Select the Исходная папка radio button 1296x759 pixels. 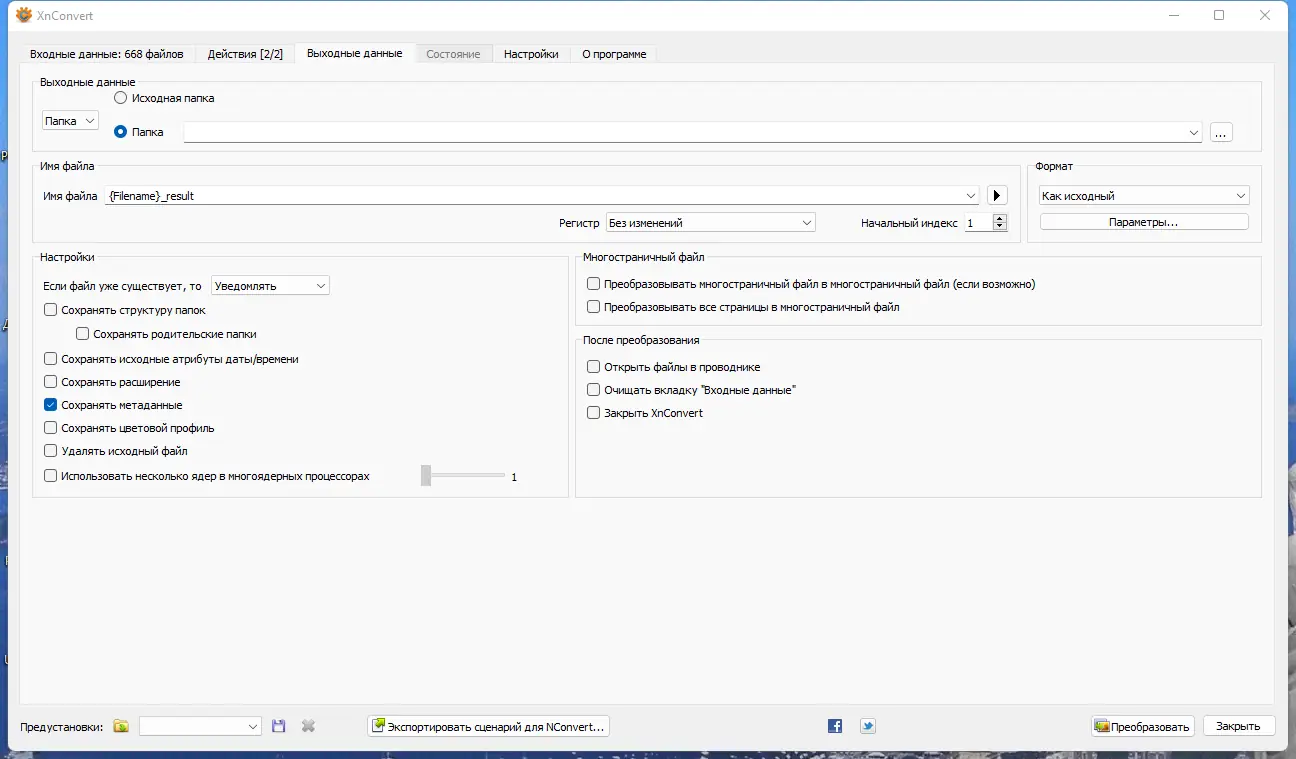[x=121, y=98]
